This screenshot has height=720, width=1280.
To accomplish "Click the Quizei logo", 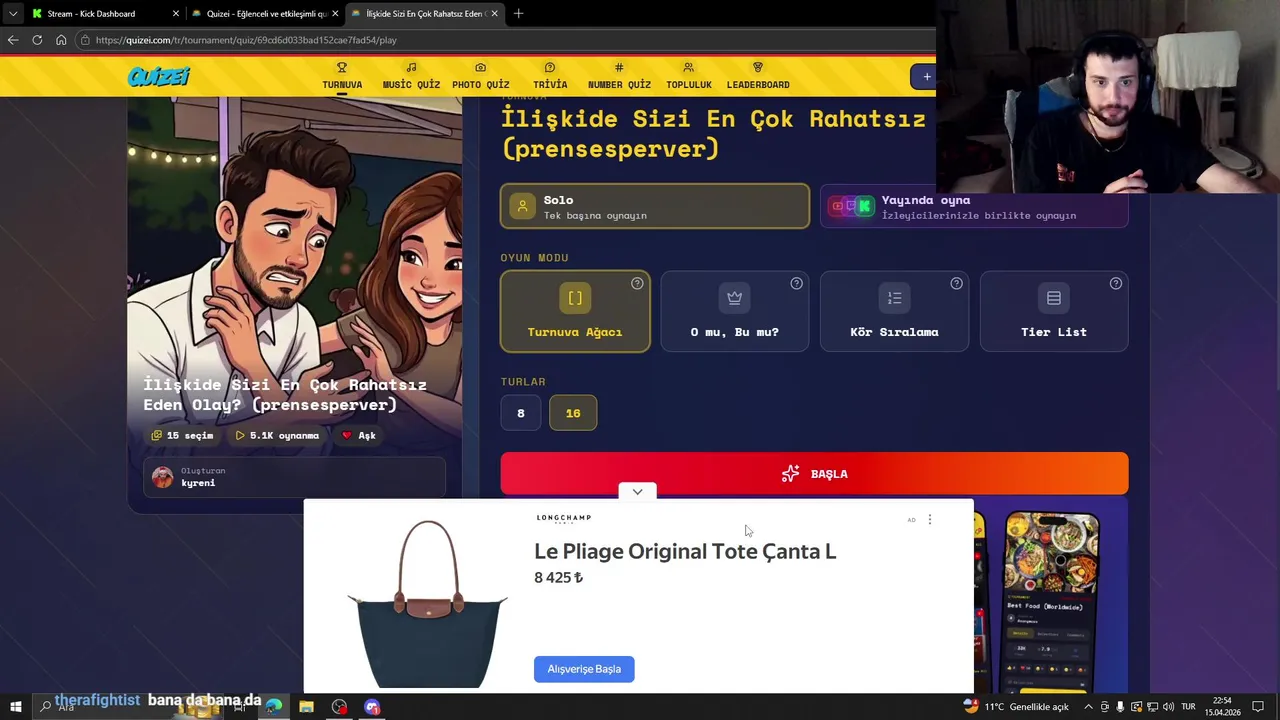I will pyautogui.click(x=158, y=77).
